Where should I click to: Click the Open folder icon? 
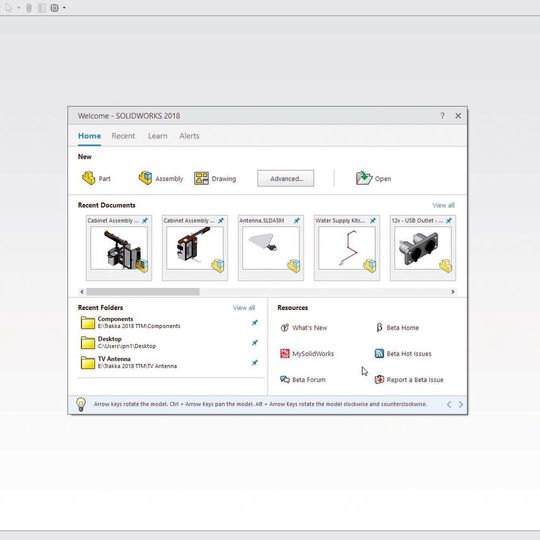364,178
